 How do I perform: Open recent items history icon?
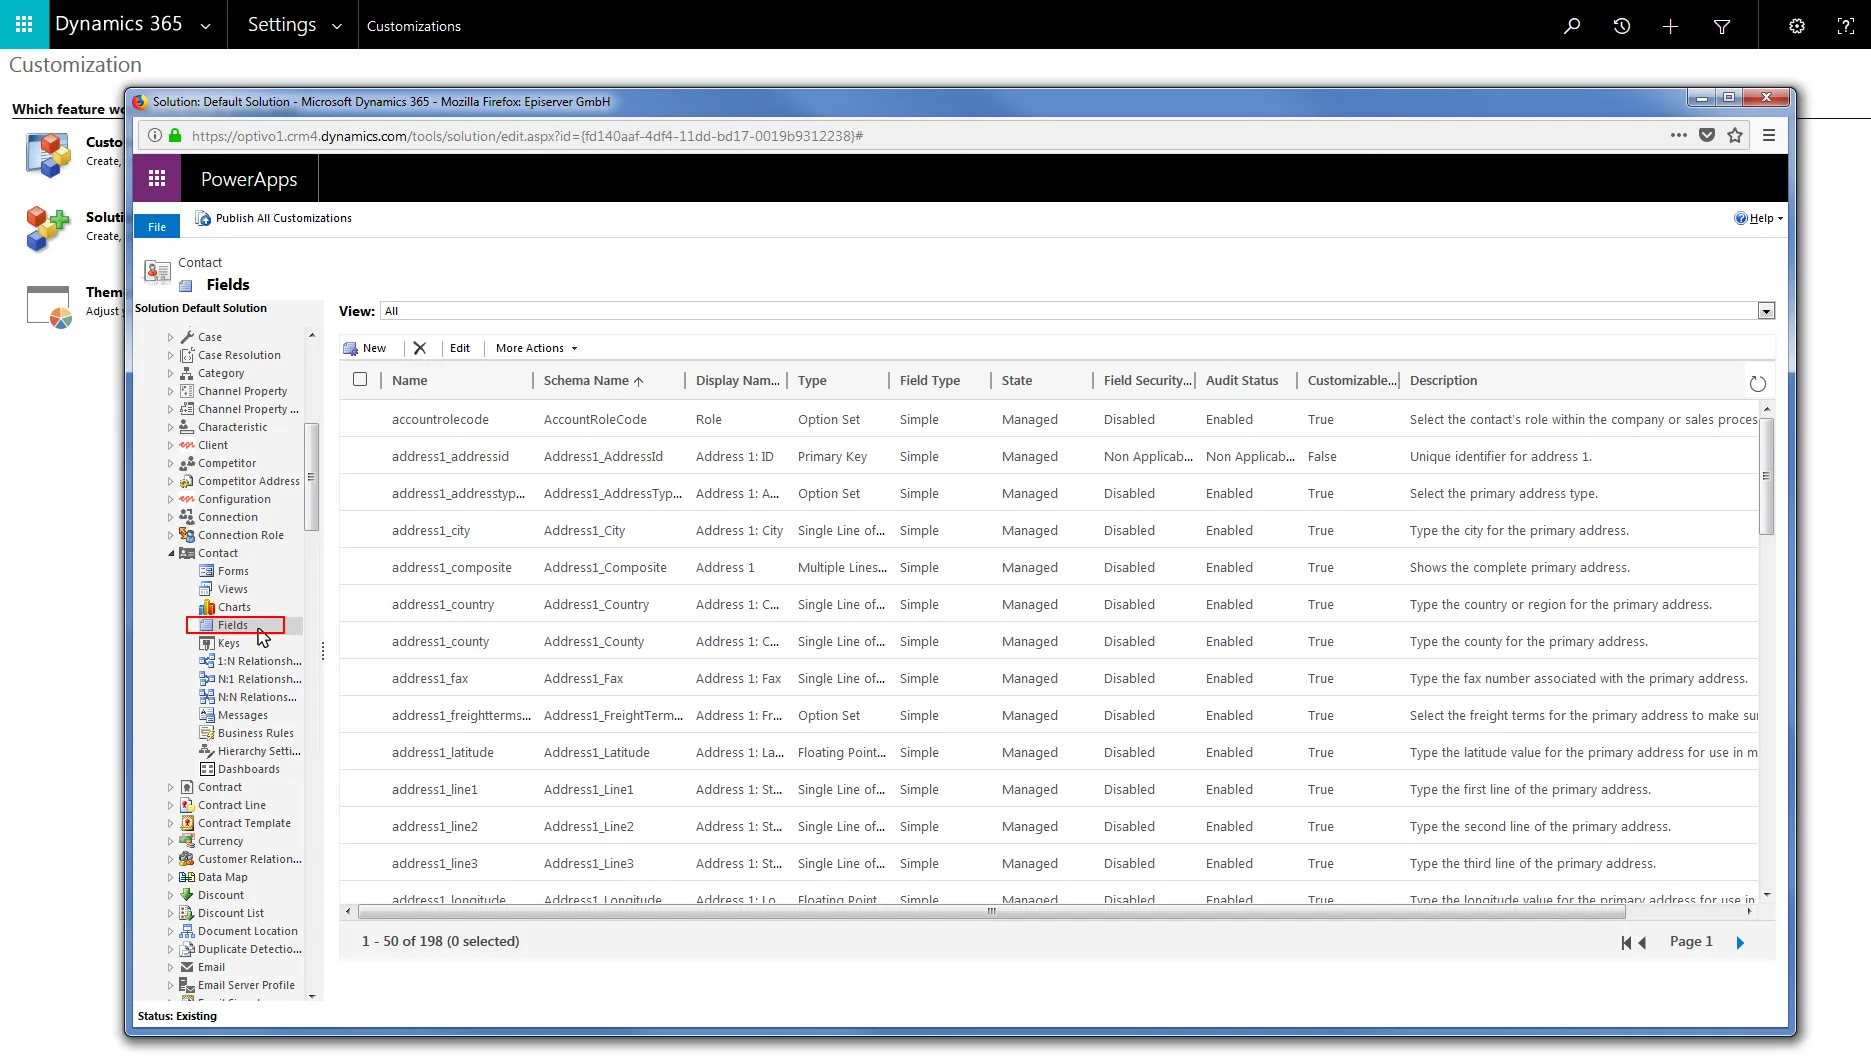1621,25
